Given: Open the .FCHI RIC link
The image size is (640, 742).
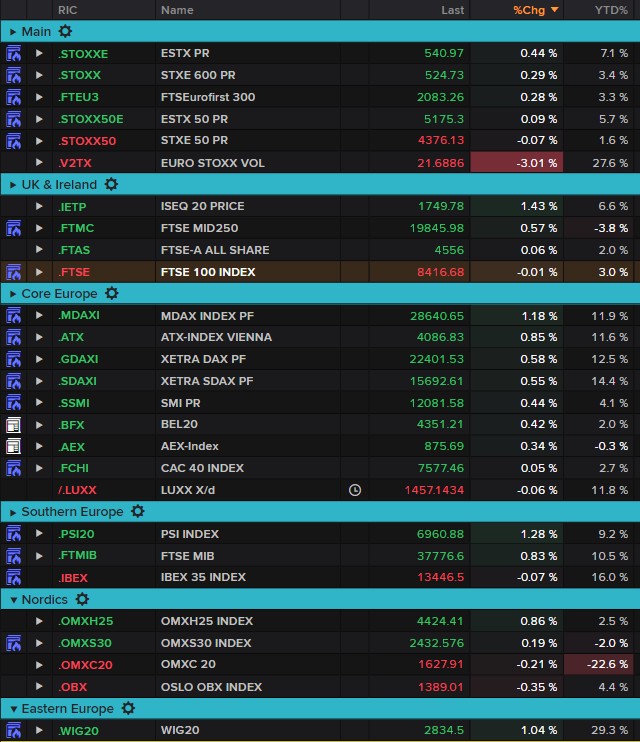Looking at the screenshot, I should (x=73, y=468).
